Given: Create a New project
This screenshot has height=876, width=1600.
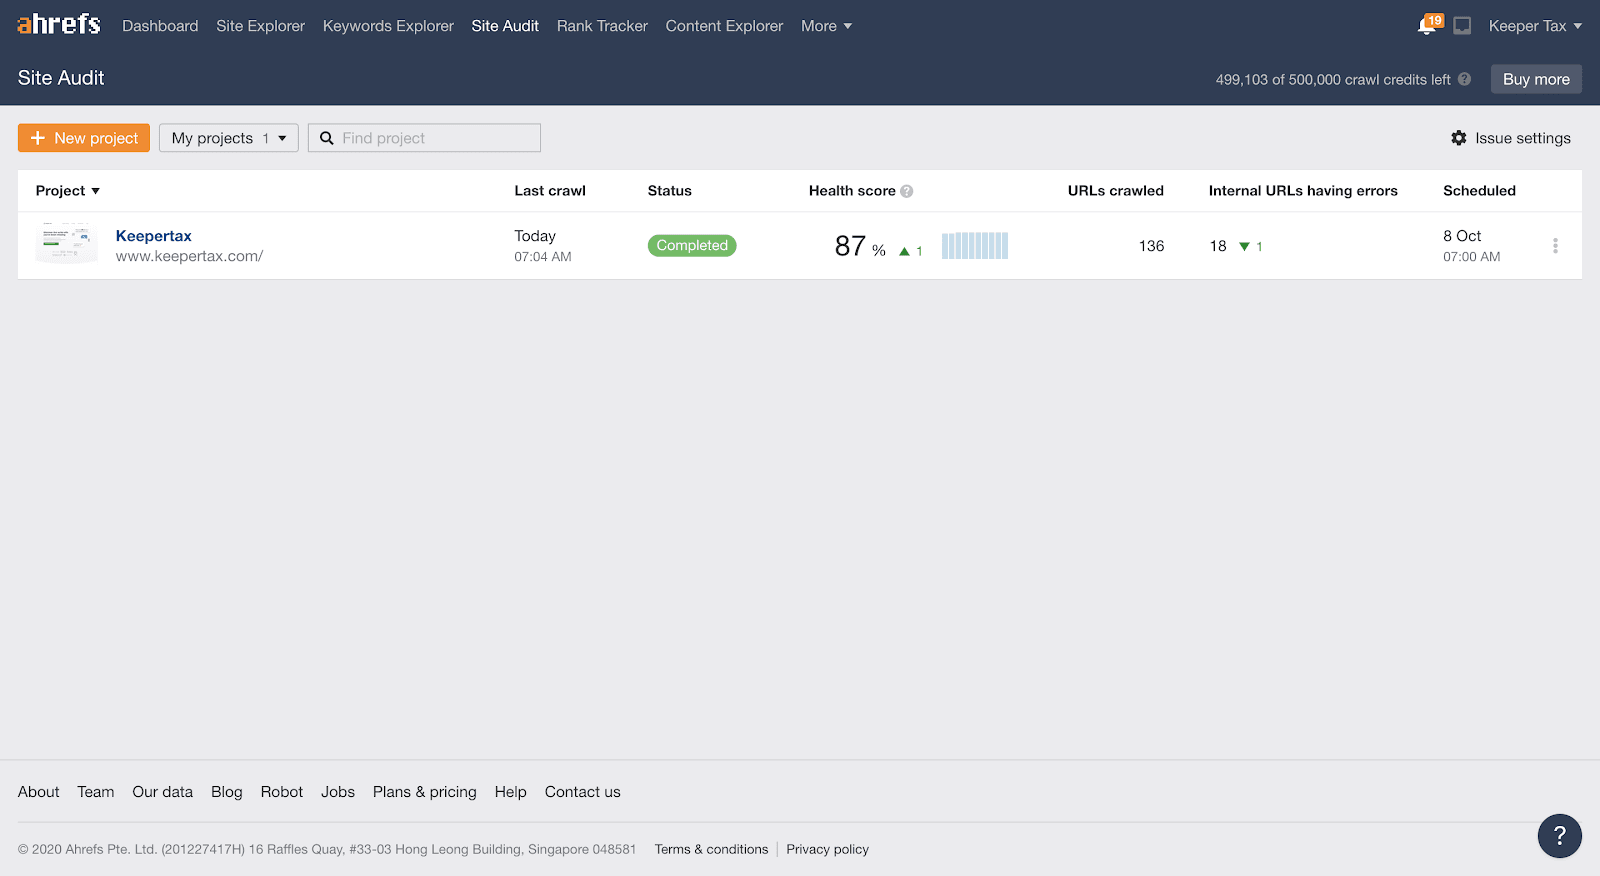Looking at the screenshot, I should [84, 138].
